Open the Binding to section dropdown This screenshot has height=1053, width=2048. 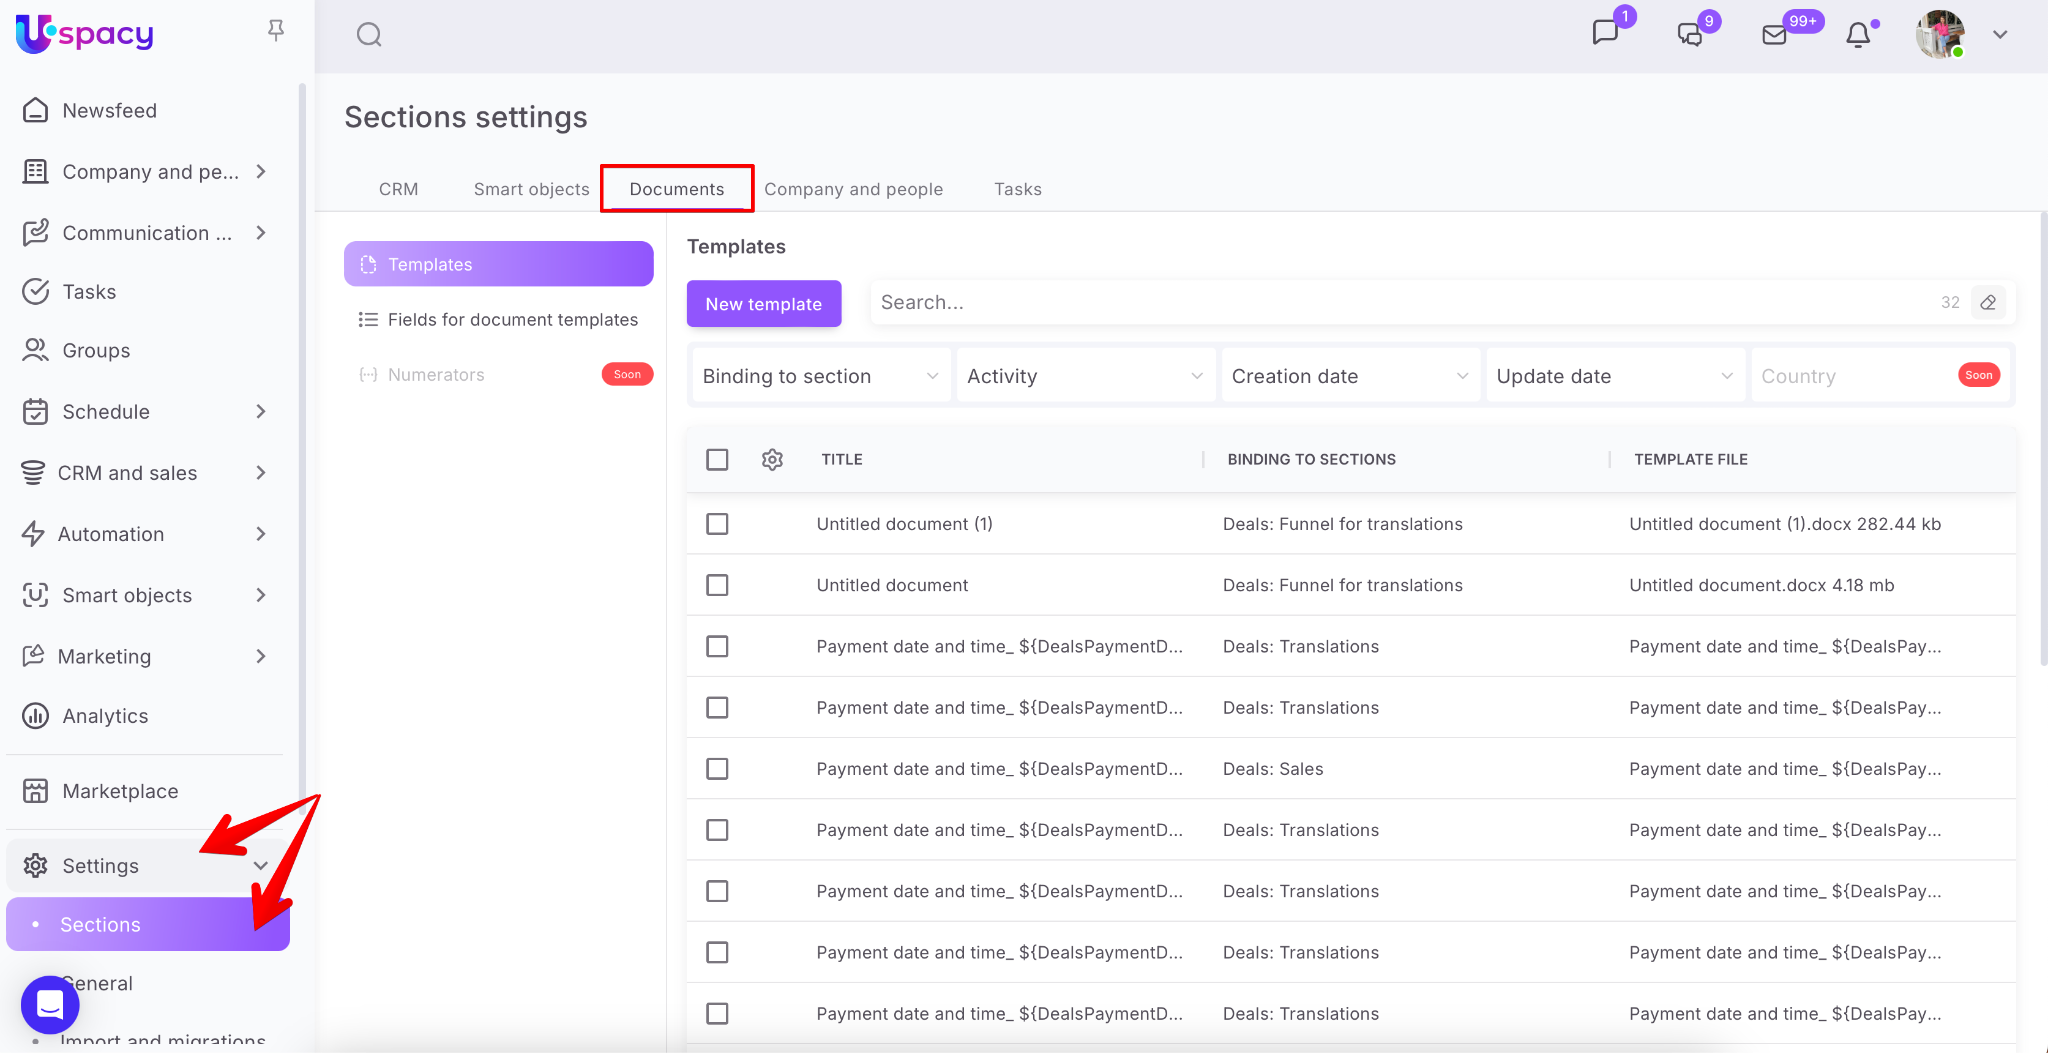820,376
